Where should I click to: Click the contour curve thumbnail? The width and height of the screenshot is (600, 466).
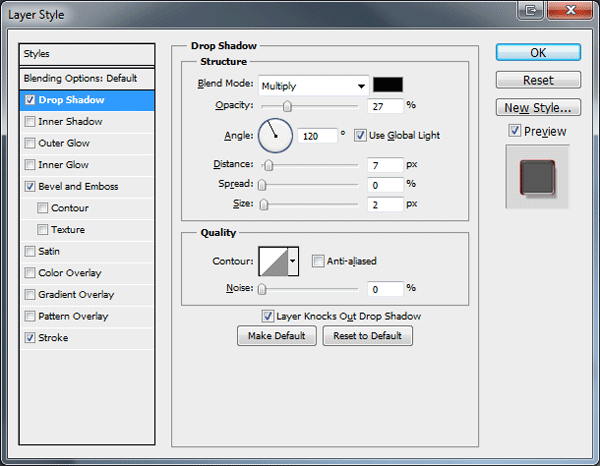273,261
